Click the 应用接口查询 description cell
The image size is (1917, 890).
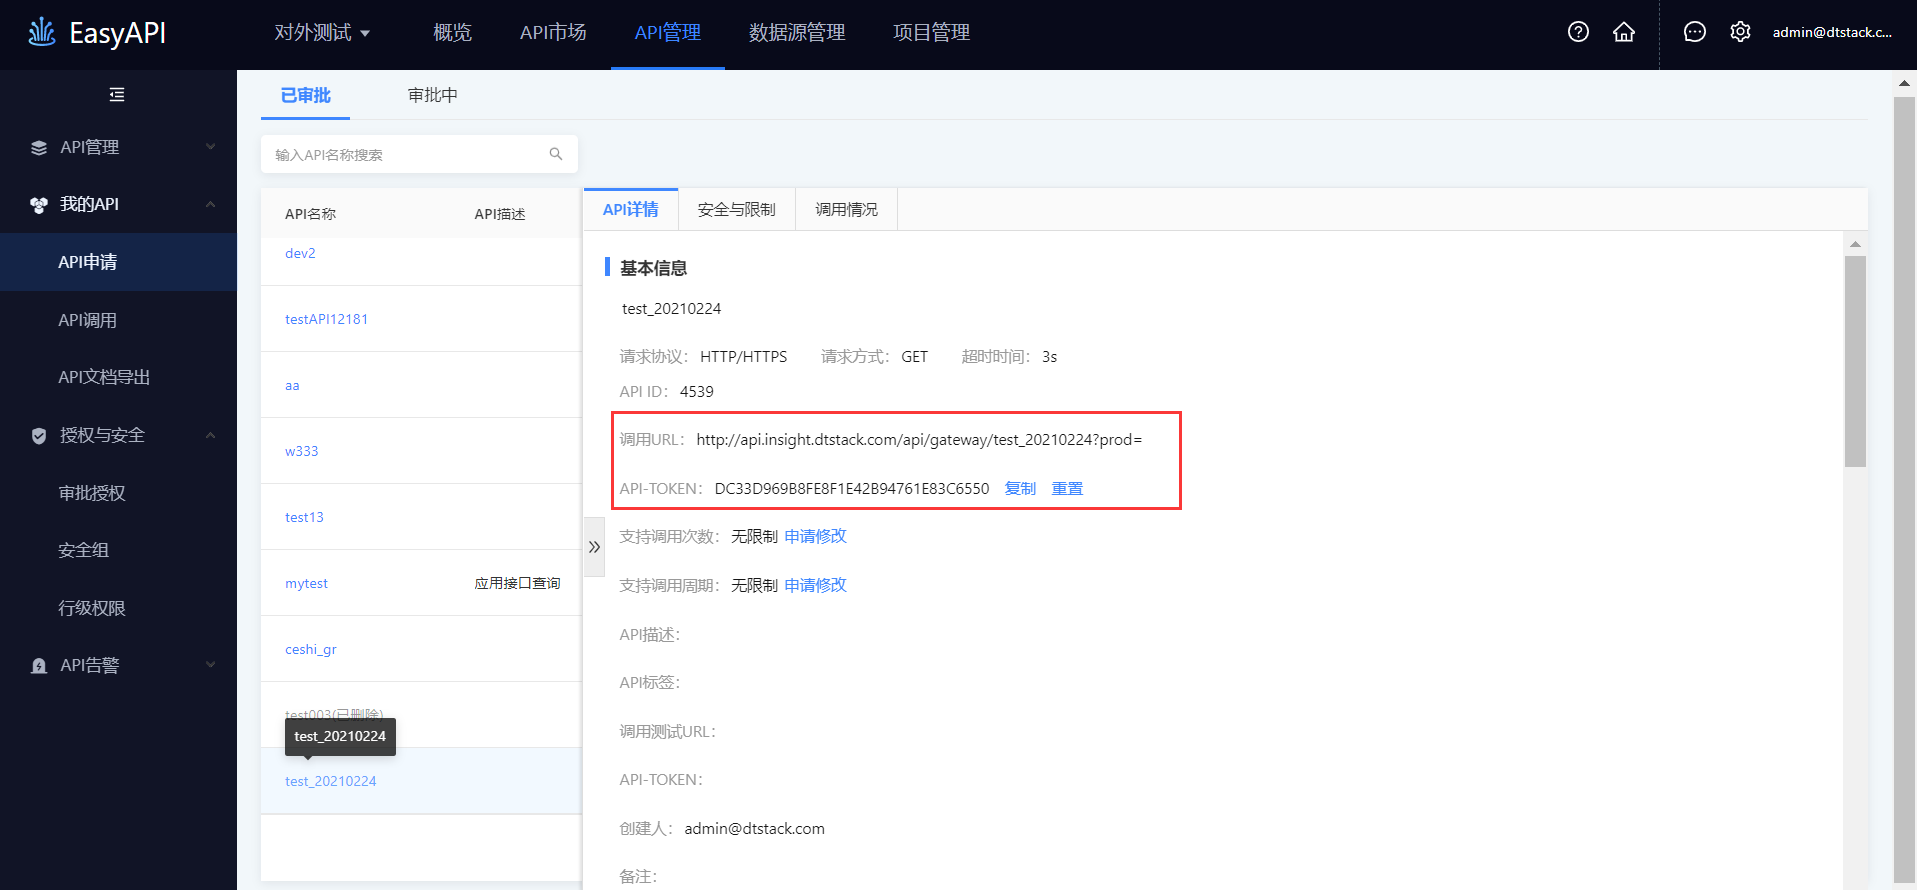[517, 583]
